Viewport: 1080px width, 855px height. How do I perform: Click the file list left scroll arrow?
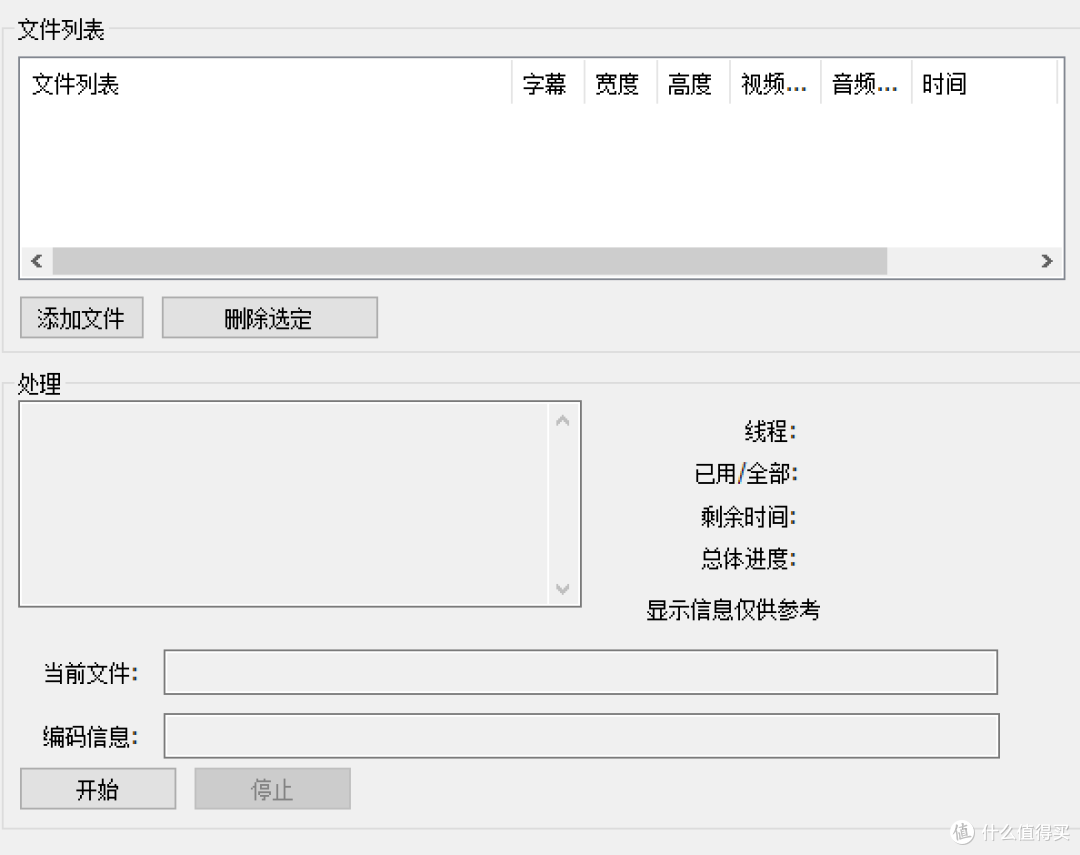coord(37,261)
